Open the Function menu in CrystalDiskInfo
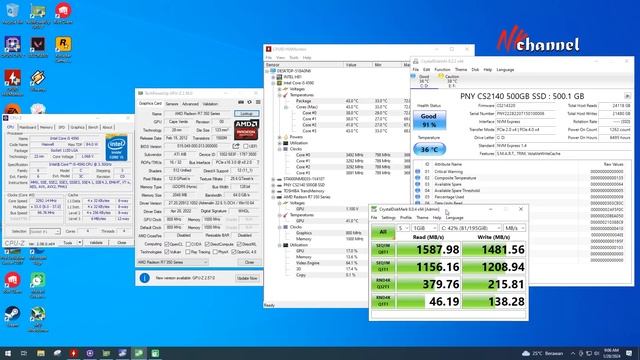 (x=442, y=70)
